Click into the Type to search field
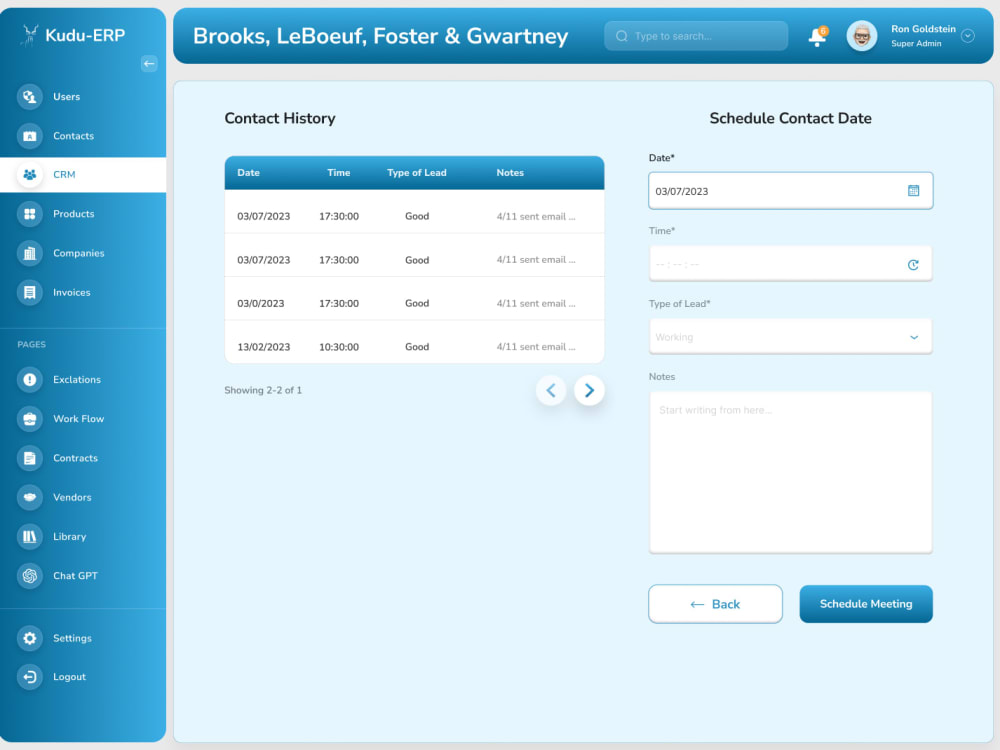The width and height of the screenshot is (1000, 750). [x=696, y=36]
